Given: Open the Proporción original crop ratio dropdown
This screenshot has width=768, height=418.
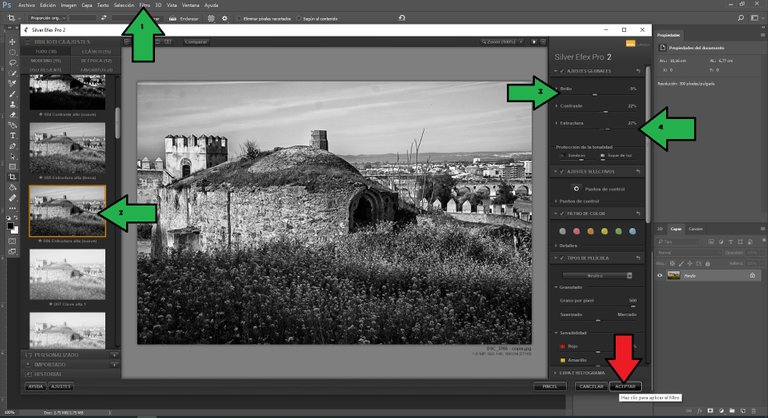Looking at the screenshot, I should (x=47, y=18).
